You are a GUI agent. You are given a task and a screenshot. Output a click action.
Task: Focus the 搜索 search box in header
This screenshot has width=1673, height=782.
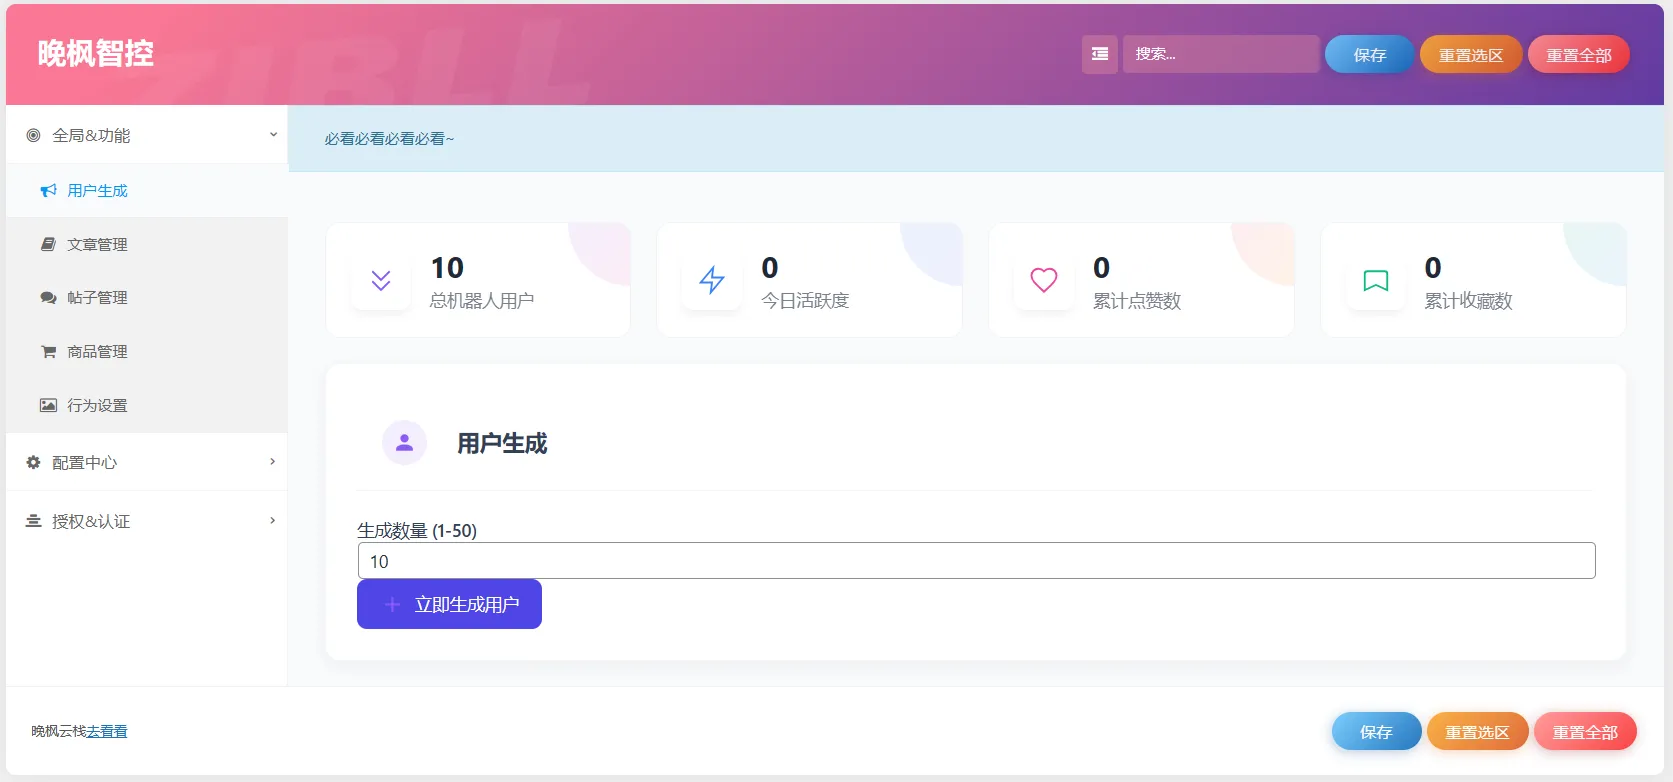[x=1221, y=54]
